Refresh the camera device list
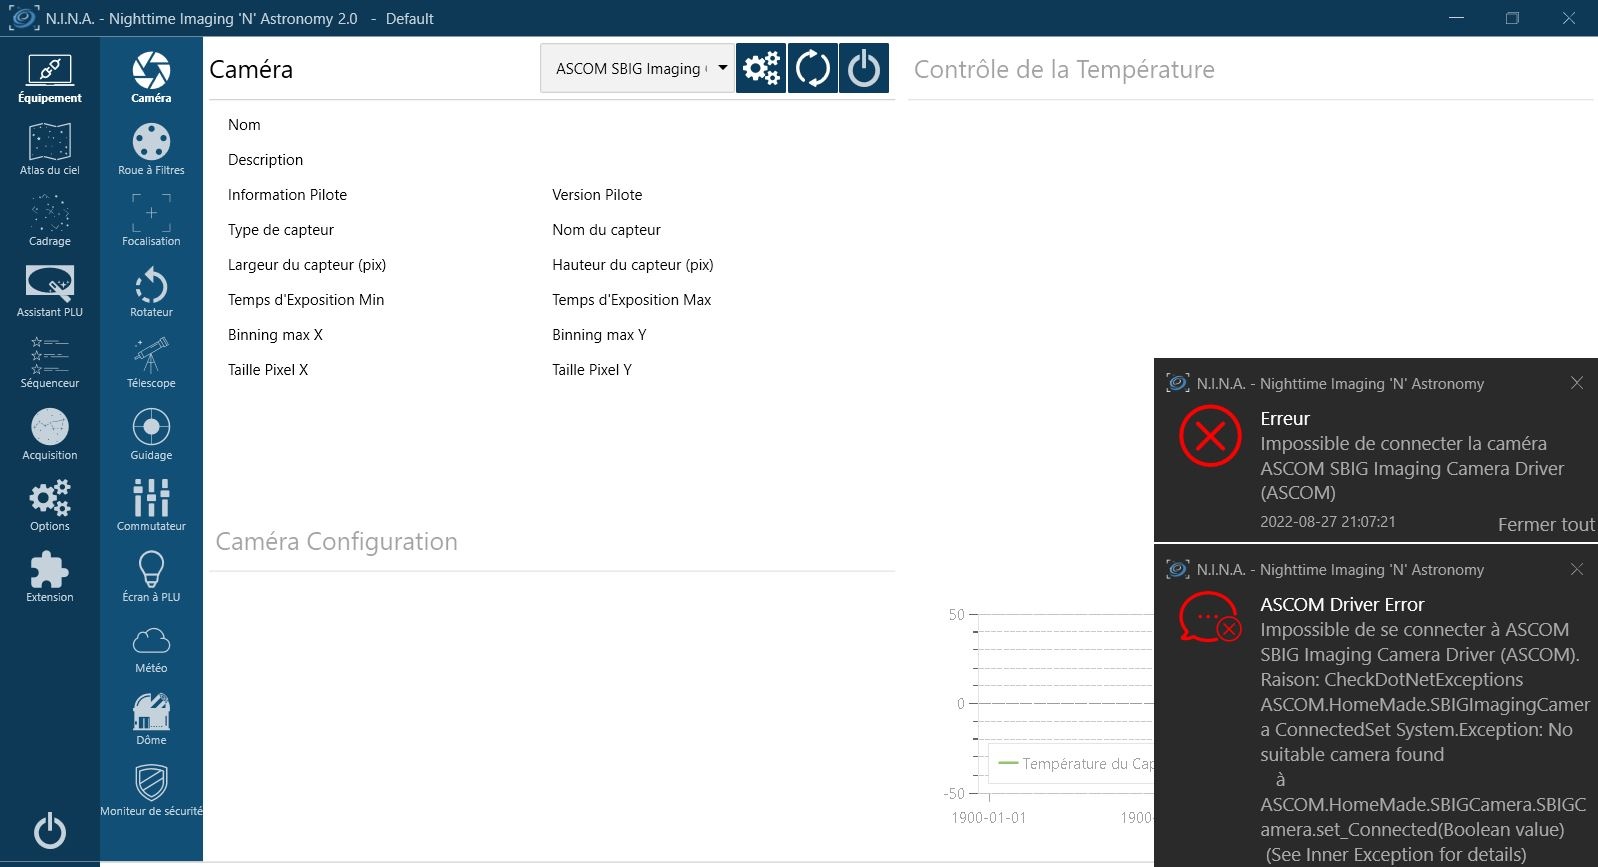The height and width of the screenshot is (867, 1598). (x=812, y=68)
